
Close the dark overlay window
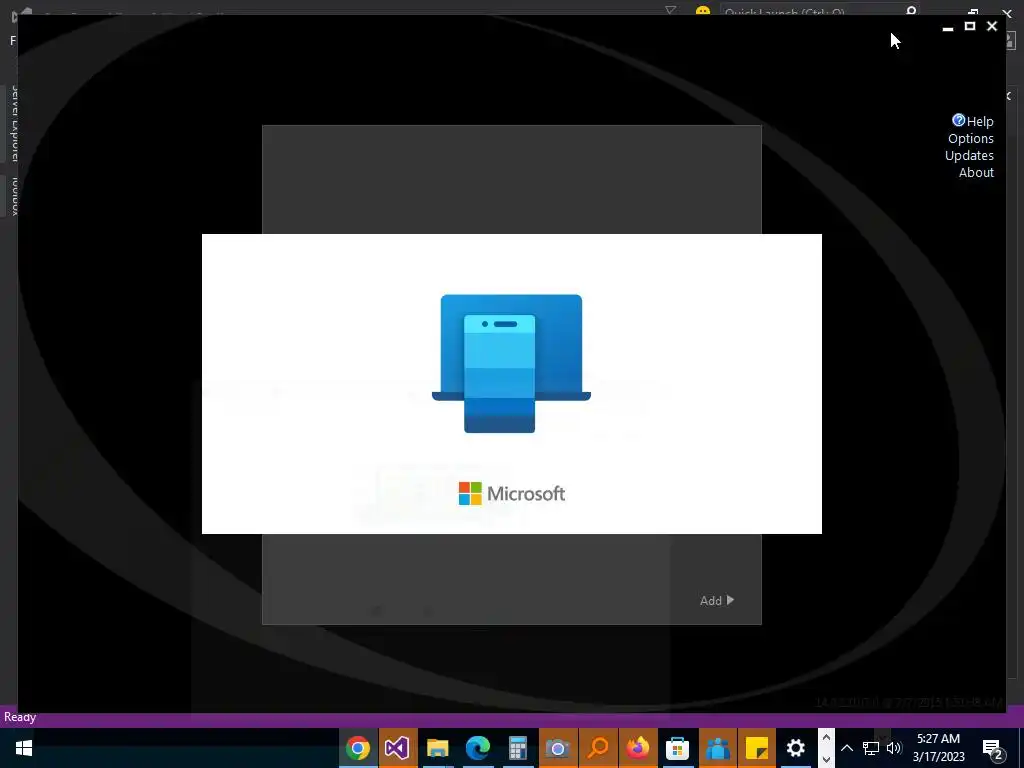pyautogui.click(x=992, y=26)
